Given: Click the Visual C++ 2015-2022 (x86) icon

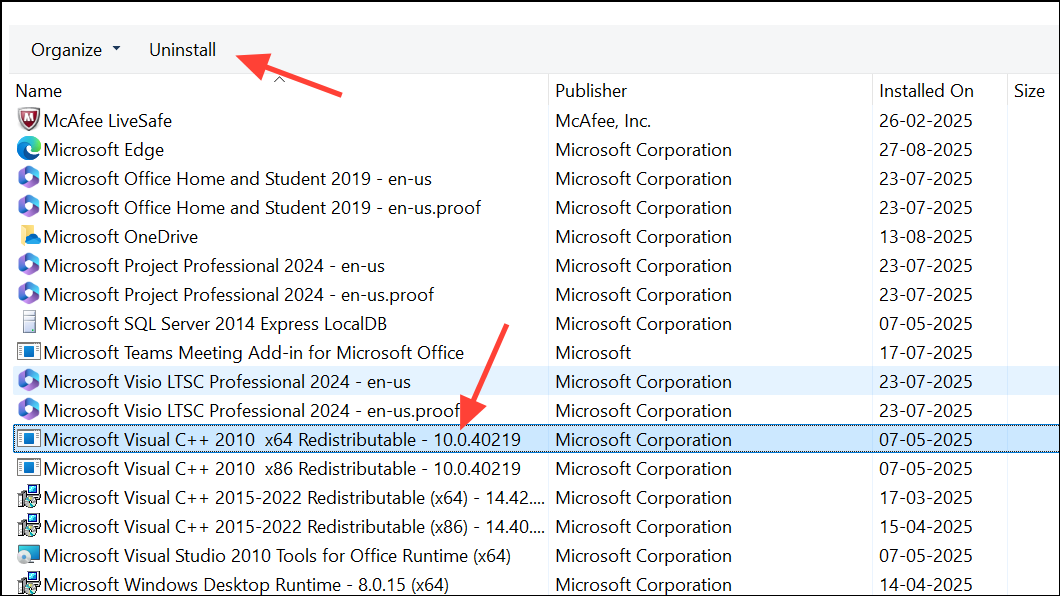Looking at the screenshot, I should (28, 526).
